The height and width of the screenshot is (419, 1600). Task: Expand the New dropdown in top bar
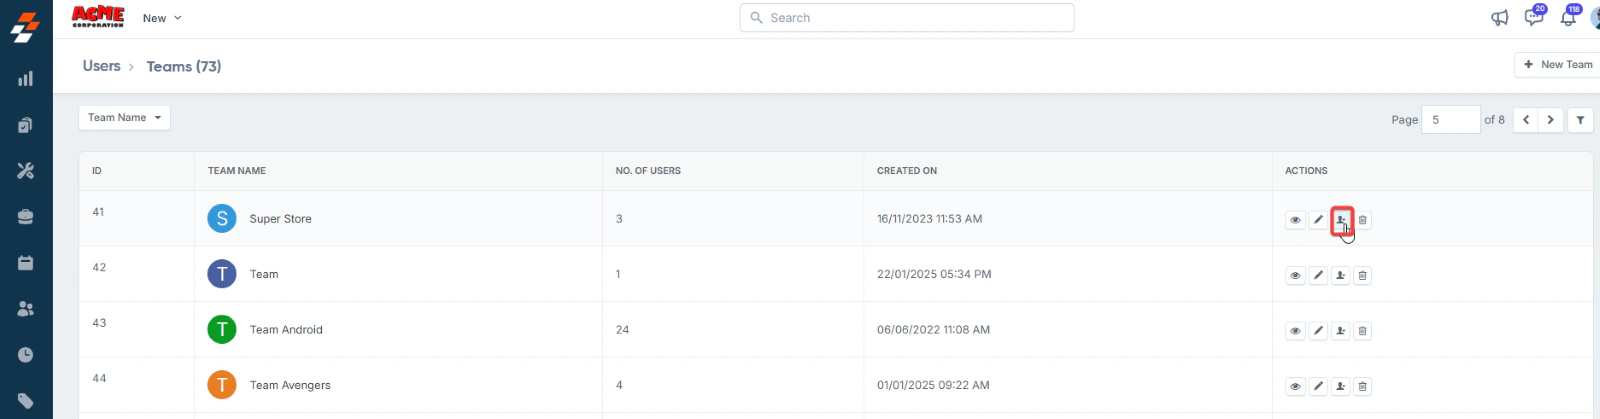[x=162, y=18]
